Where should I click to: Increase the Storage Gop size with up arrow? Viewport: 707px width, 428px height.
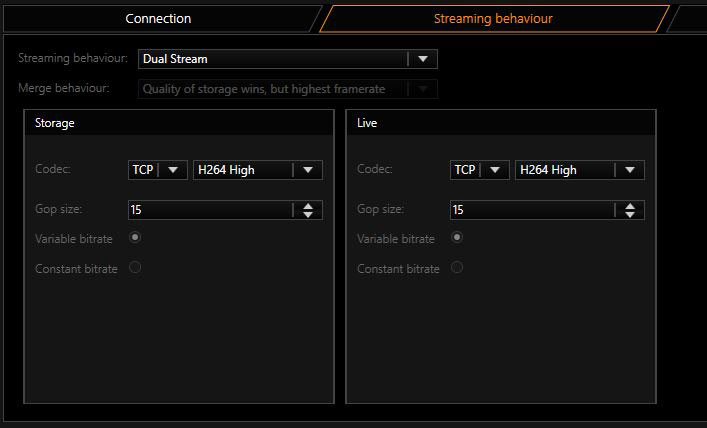(308, 206)
